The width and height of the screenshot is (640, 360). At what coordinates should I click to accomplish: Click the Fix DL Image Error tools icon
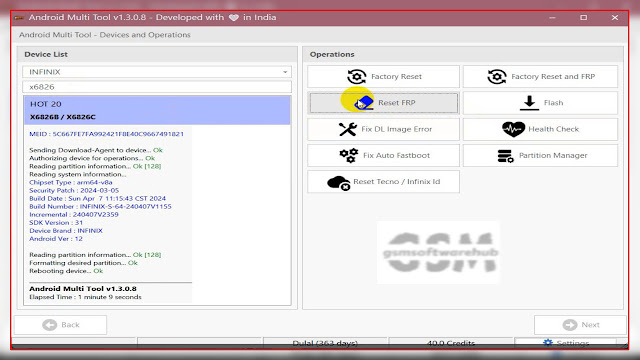pyautogui.click(x=348, y=129)
